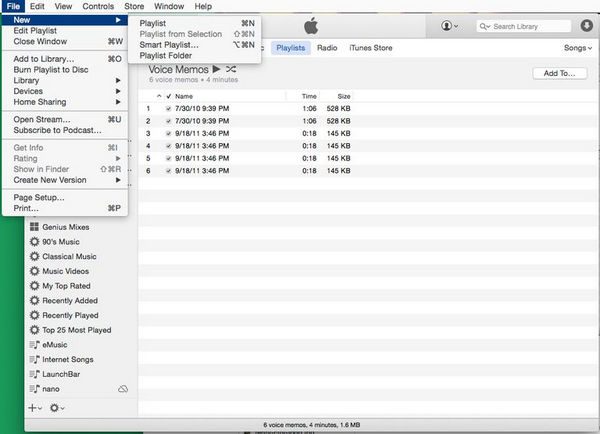Open the Help menu
This screenshot has width=600, height=434.
tap(203, 6)
